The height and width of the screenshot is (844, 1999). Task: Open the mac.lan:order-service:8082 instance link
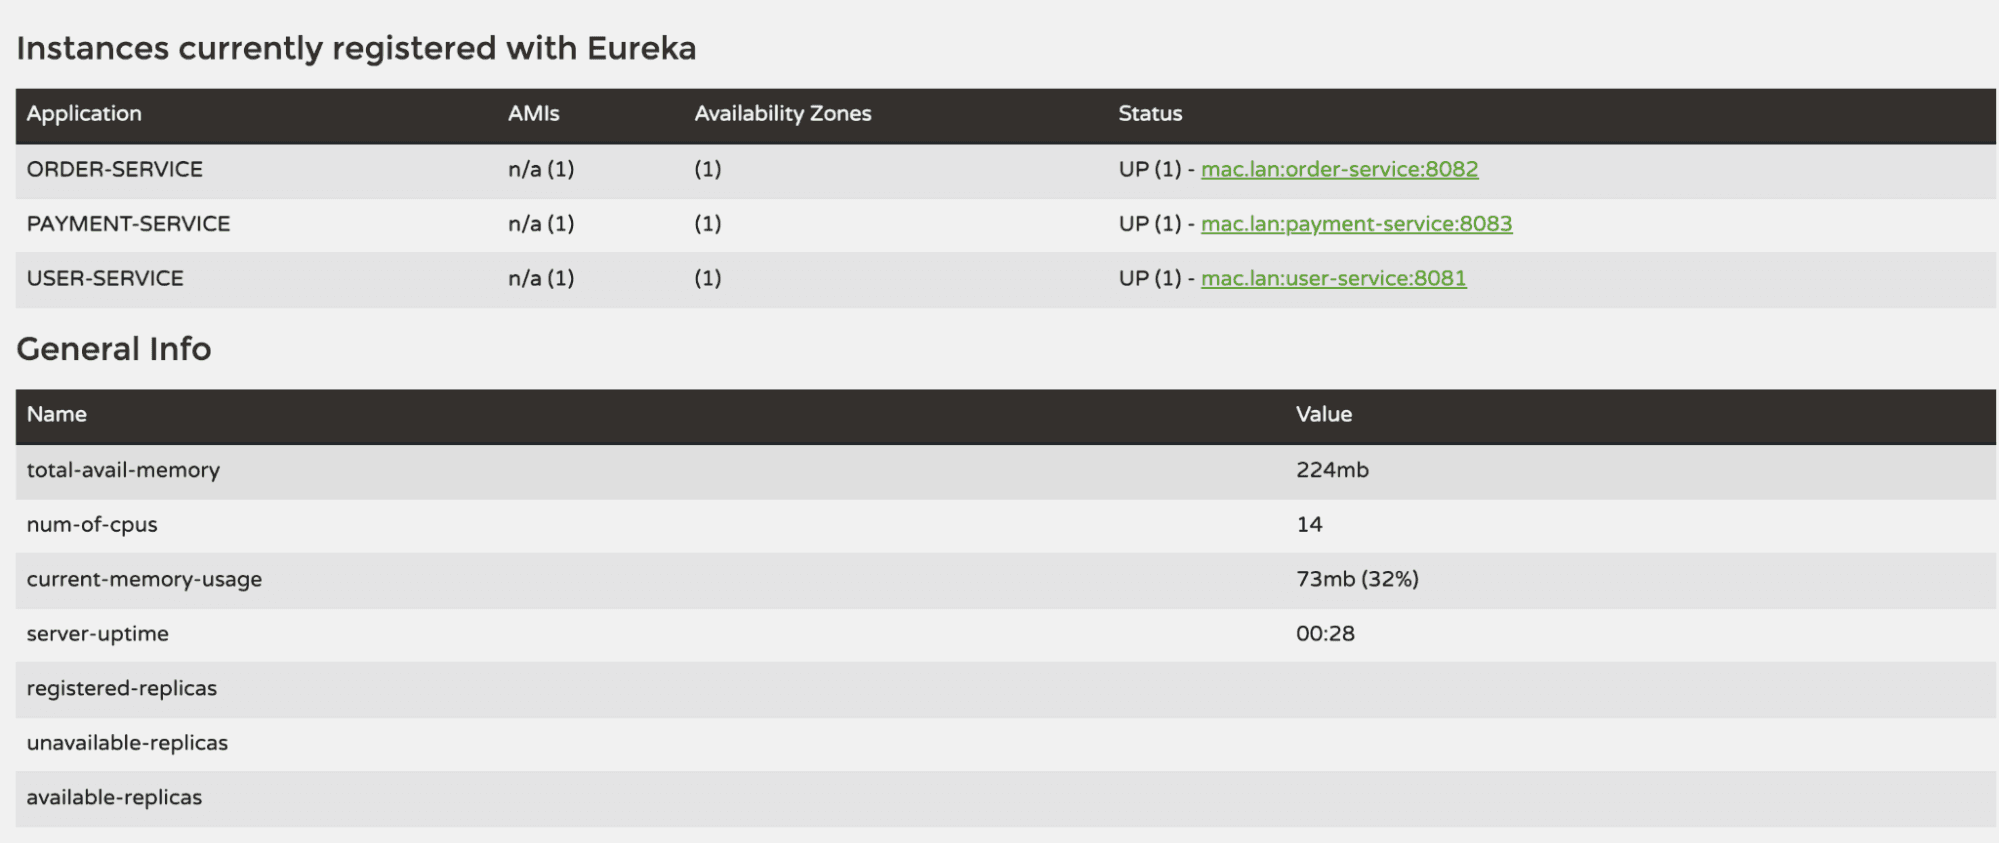click(x=1340, y=169)
